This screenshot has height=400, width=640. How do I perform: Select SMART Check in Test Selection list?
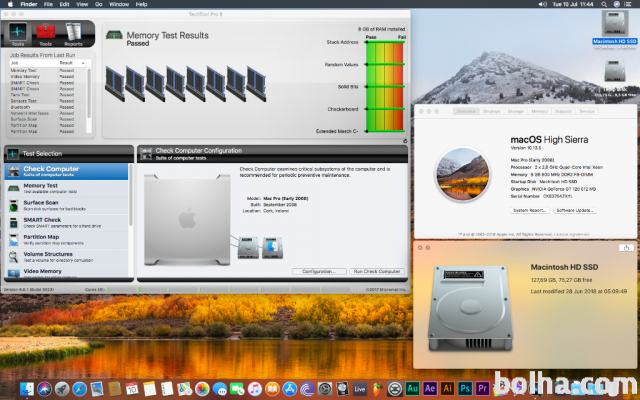(x=66, y=222)
